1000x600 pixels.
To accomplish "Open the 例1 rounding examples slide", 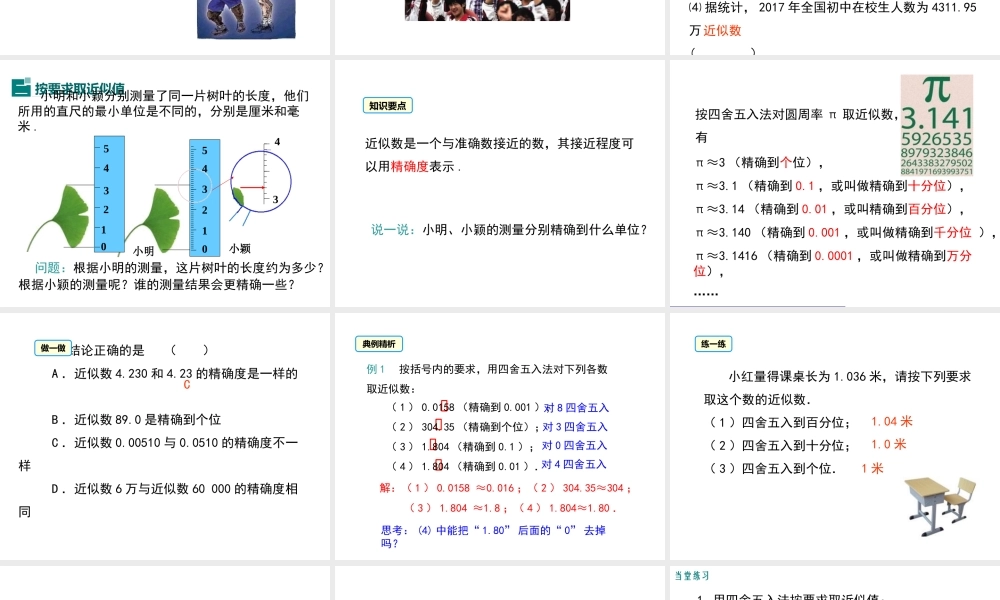I will tap(500, 436).
